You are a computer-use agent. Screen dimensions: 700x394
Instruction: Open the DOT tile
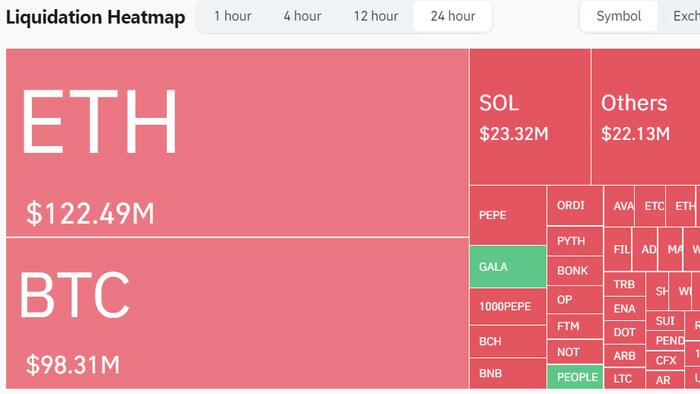624,332
